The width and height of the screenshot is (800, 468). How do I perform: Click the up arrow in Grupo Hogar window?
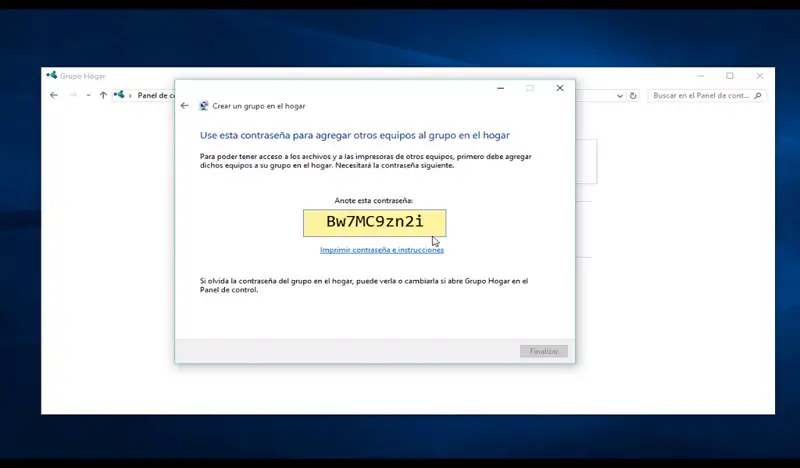[x=103, y=95]
